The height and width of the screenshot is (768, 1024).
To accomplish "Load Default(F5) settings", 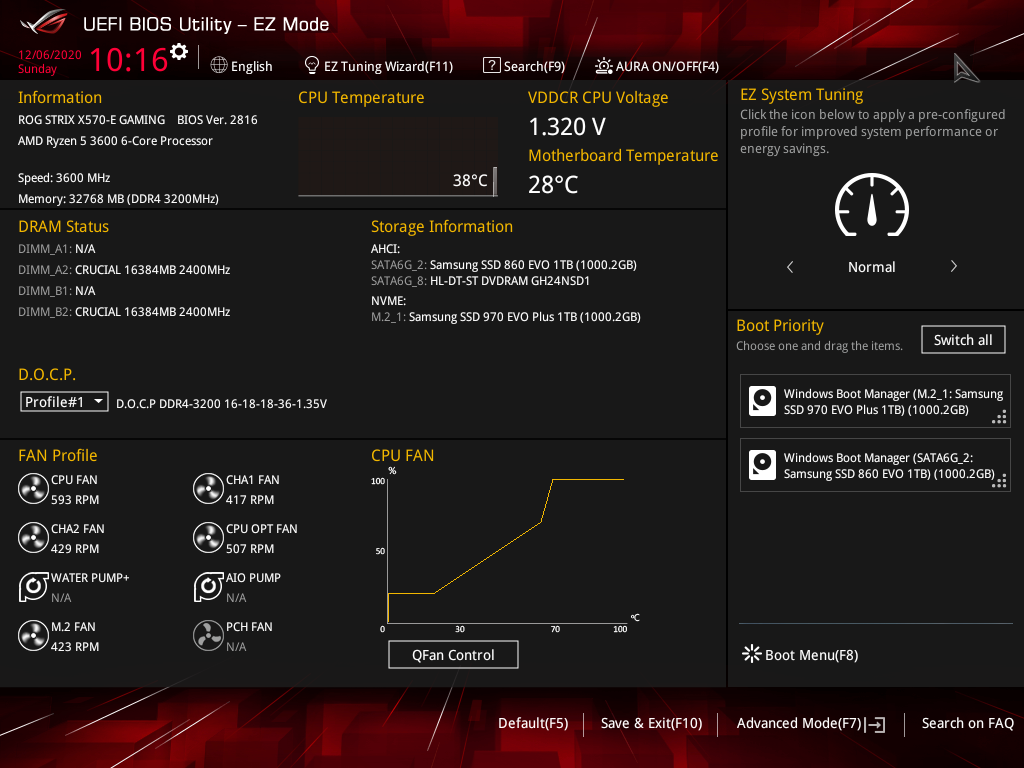I will point(533,724).
